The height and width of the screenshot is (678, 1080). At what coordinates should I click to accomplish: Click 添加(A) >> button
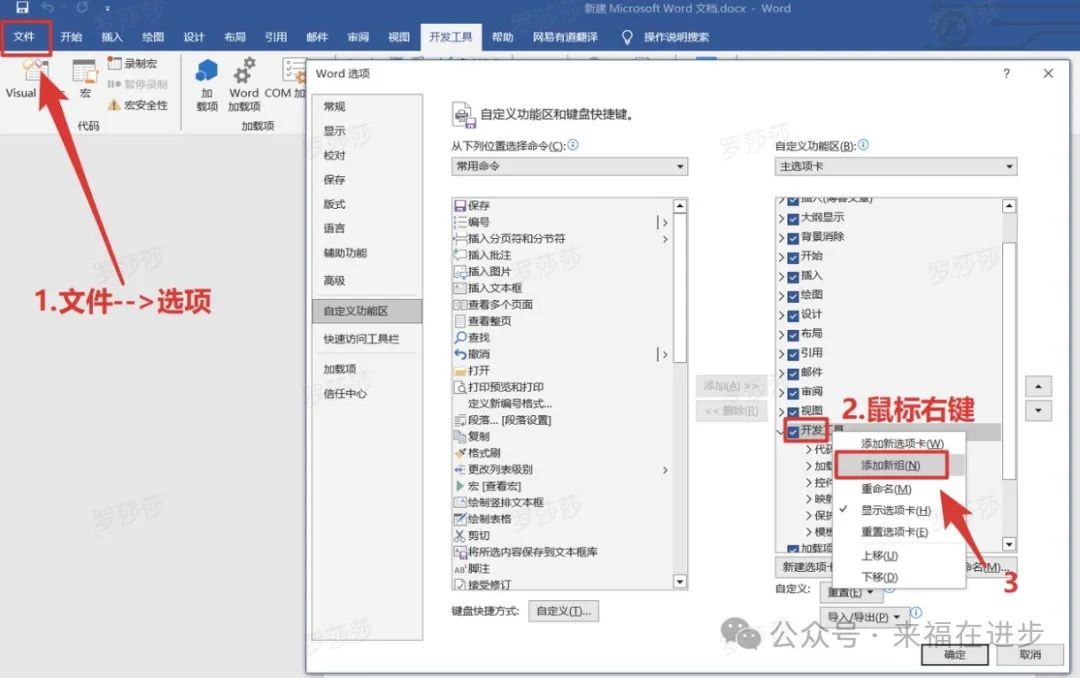pos(731,386)
